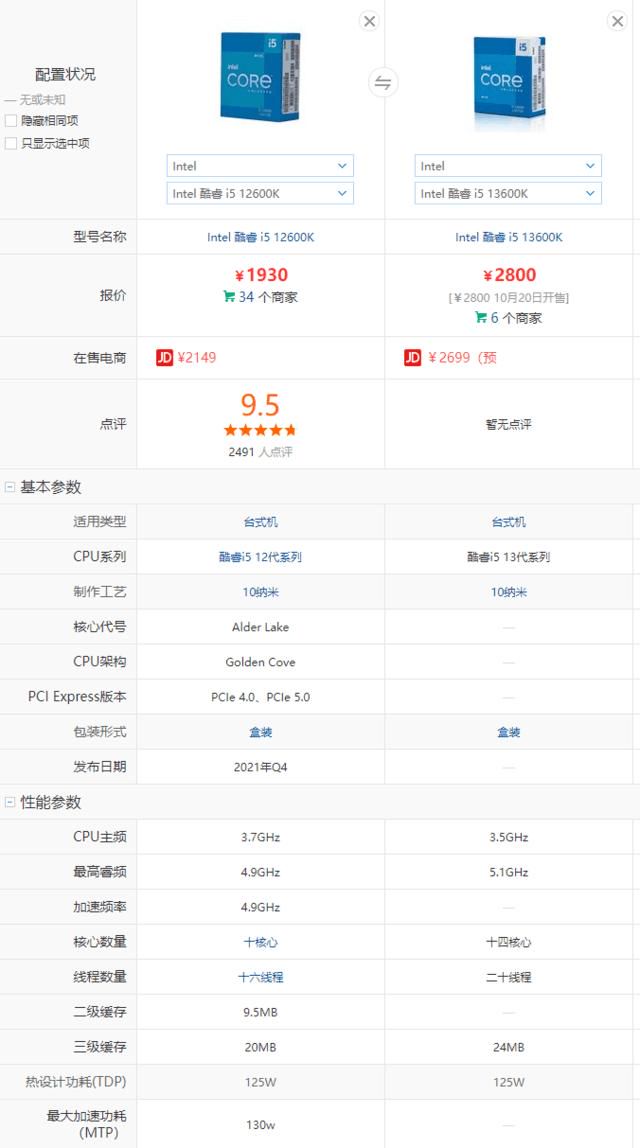Click the 9.5 review score

[x=260, y=404]
